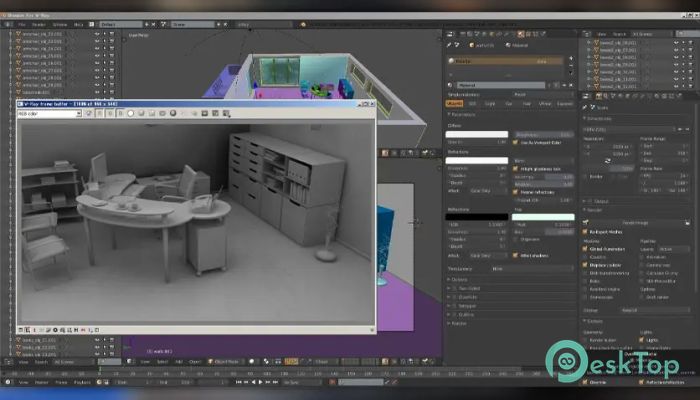Click the Fog light teal color swatch
This screenshot has height=400, width=700.
click(x=543, y=217)
